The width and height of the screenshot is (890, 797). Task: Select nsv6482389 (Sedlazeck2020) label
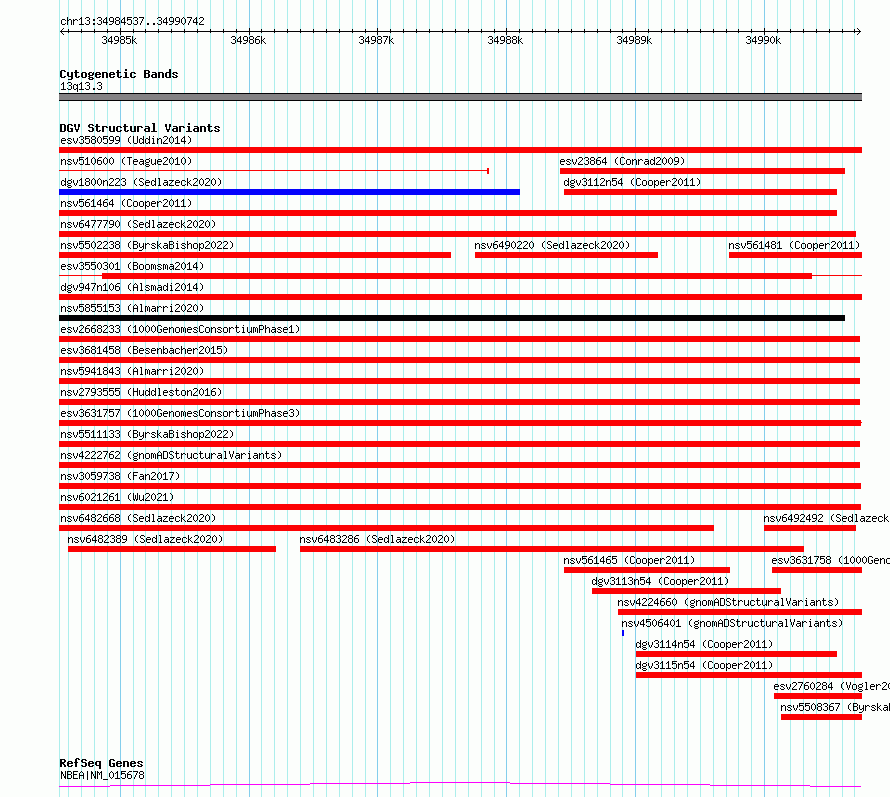[x=145, y=539]
